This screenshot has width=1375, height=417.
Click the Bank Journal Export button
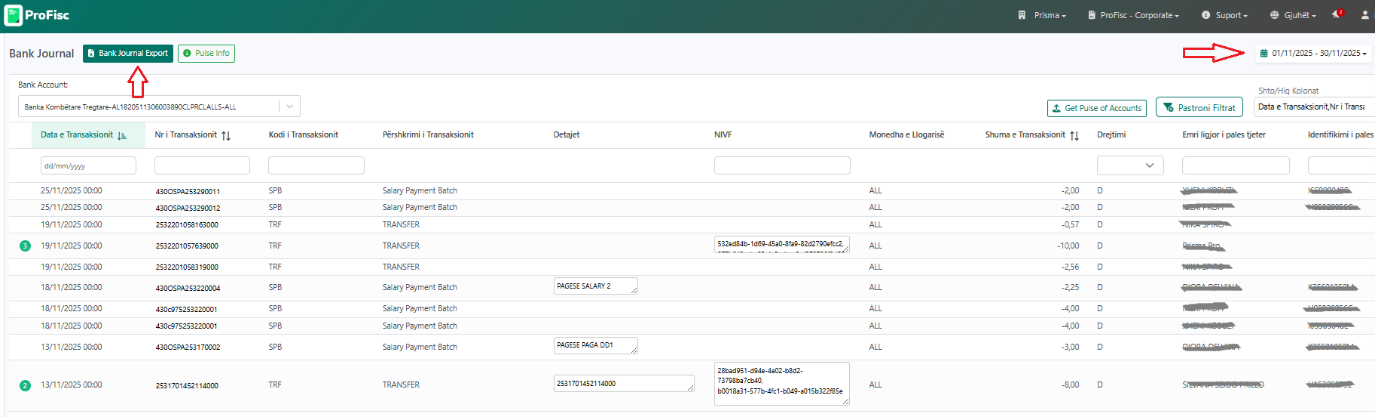tap(128, 53)
